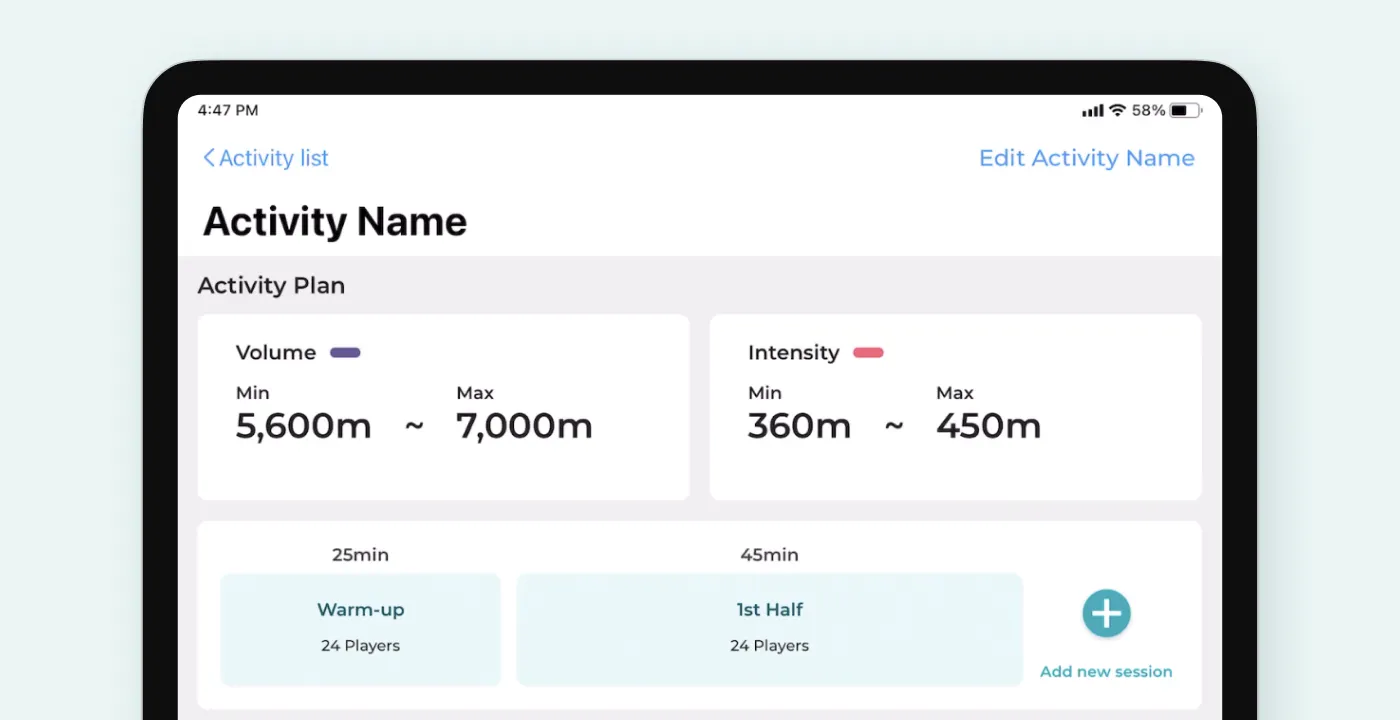Tap the Intensity maximum value 450m
Image resolution: width=1400 pixels, height=720 pixels.
[989, 426]
